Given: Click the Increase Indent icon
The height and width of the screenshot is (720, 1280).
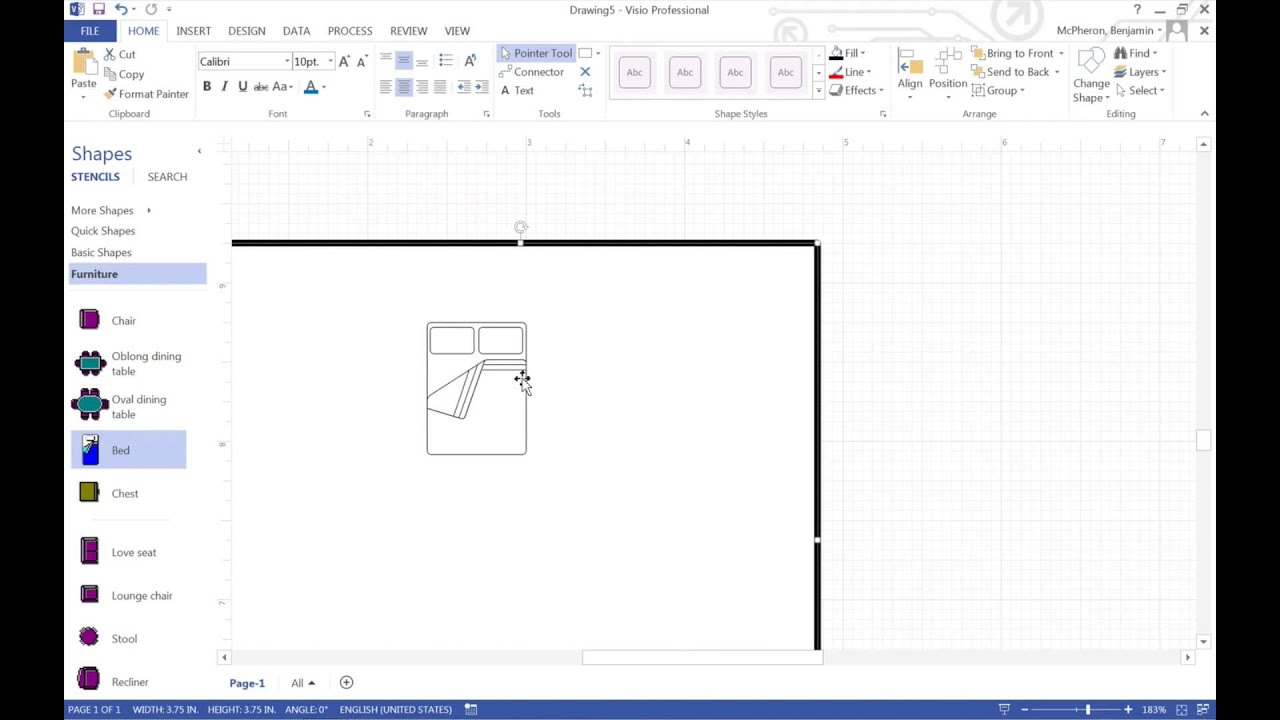Looking at the screenshot, I should pyautogui.click(x=482, y=87).
